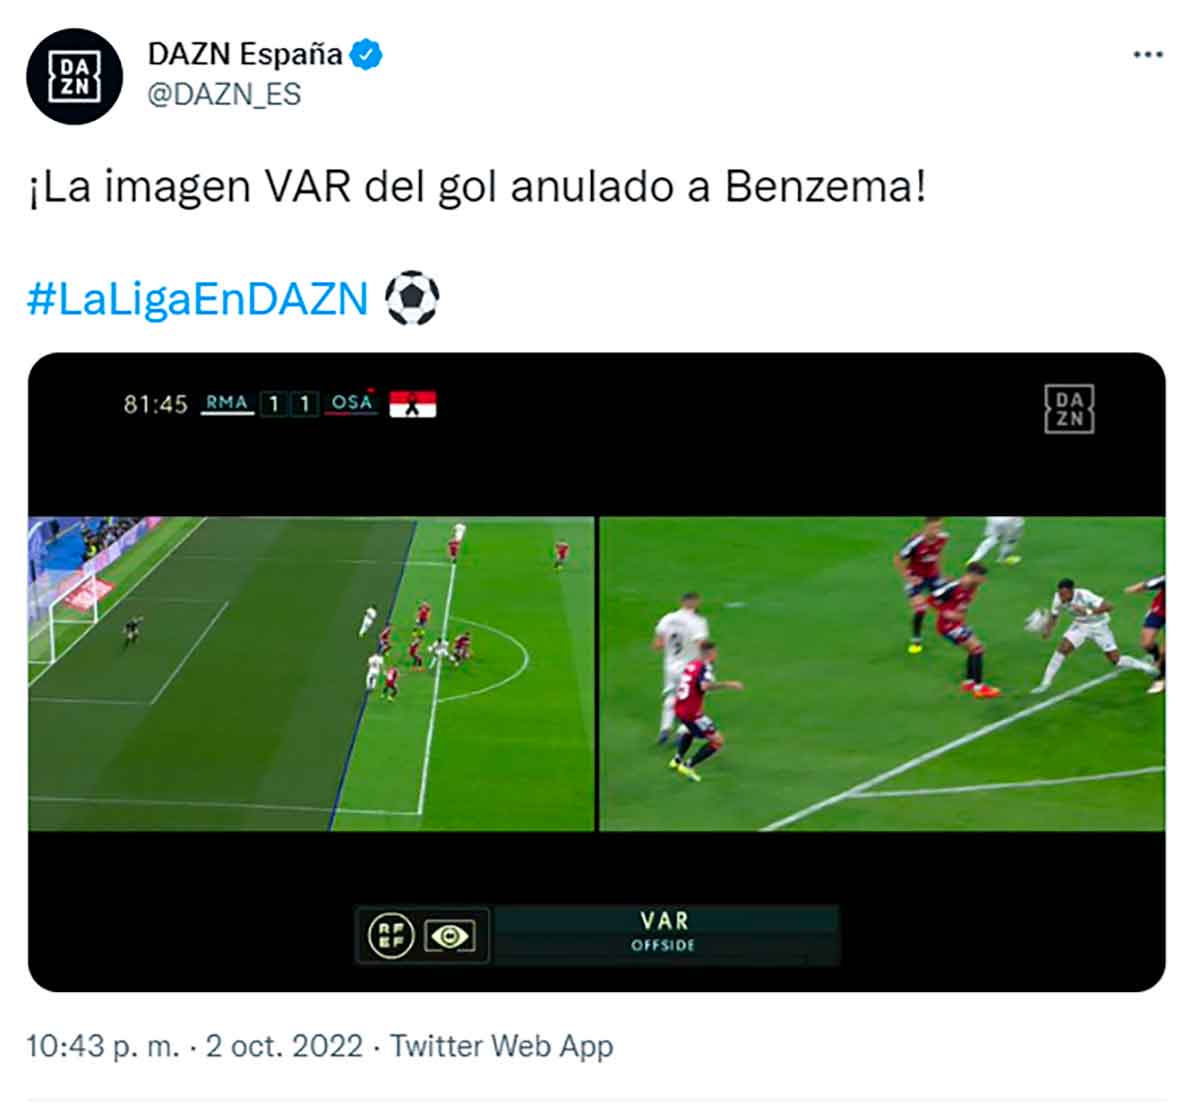Viewport: 1200px width, 1105px height.
Task: Open the three-dot more options menu
Action: (1148, 54)
